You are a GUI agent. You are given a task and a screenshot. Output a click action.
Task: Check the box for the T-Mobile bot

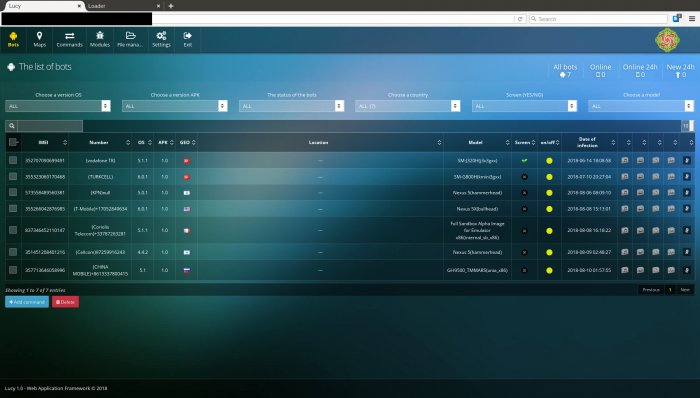coord(13,208)
